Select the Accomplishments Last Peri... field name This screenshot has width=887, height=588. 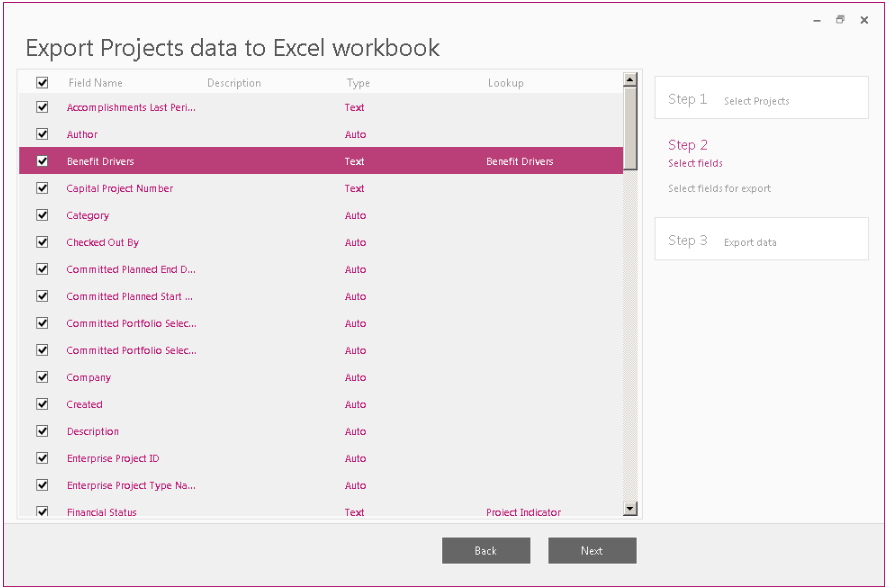click(x=131, y=108)
